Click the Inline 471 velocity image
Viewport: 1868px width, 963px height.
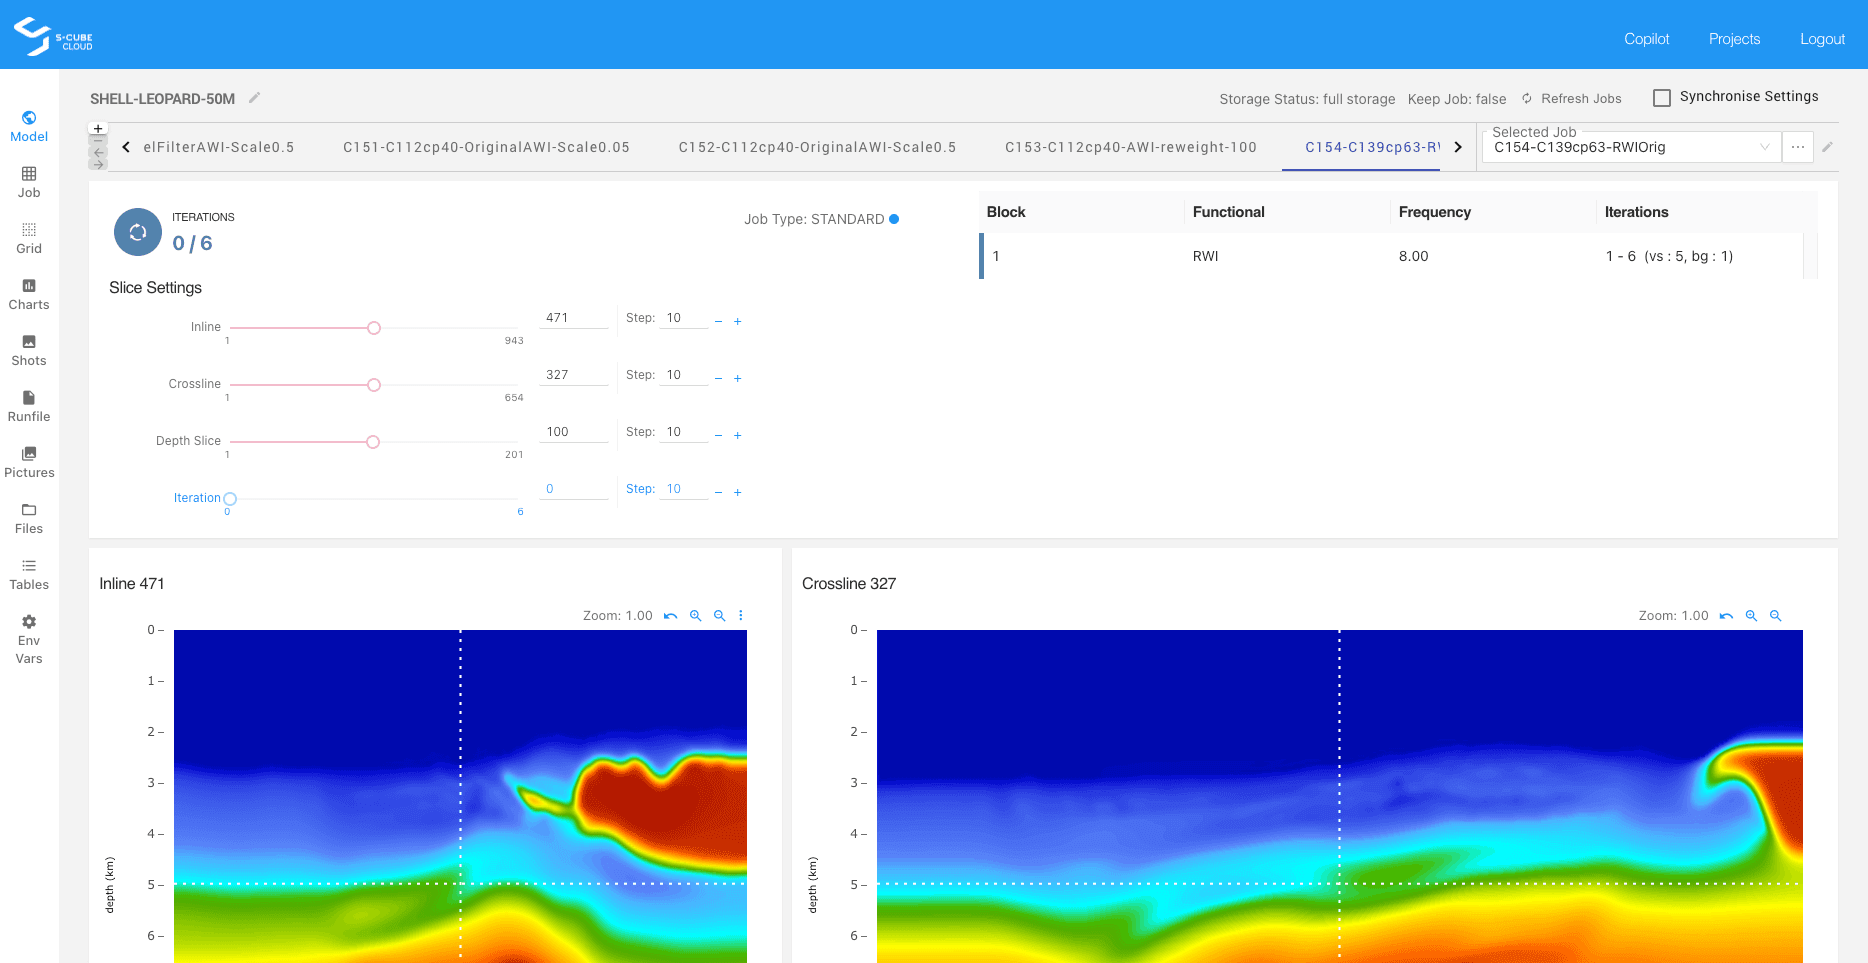point(460,796)
